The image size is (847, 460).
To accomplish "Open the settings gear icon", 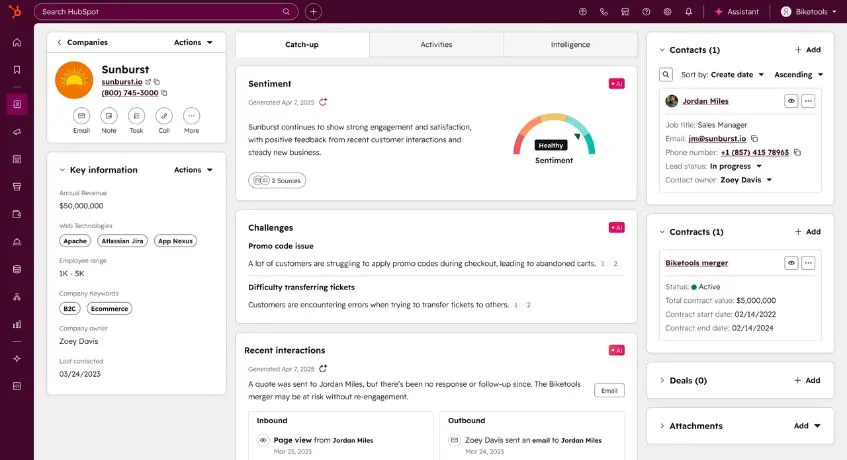I will point(667,12).
